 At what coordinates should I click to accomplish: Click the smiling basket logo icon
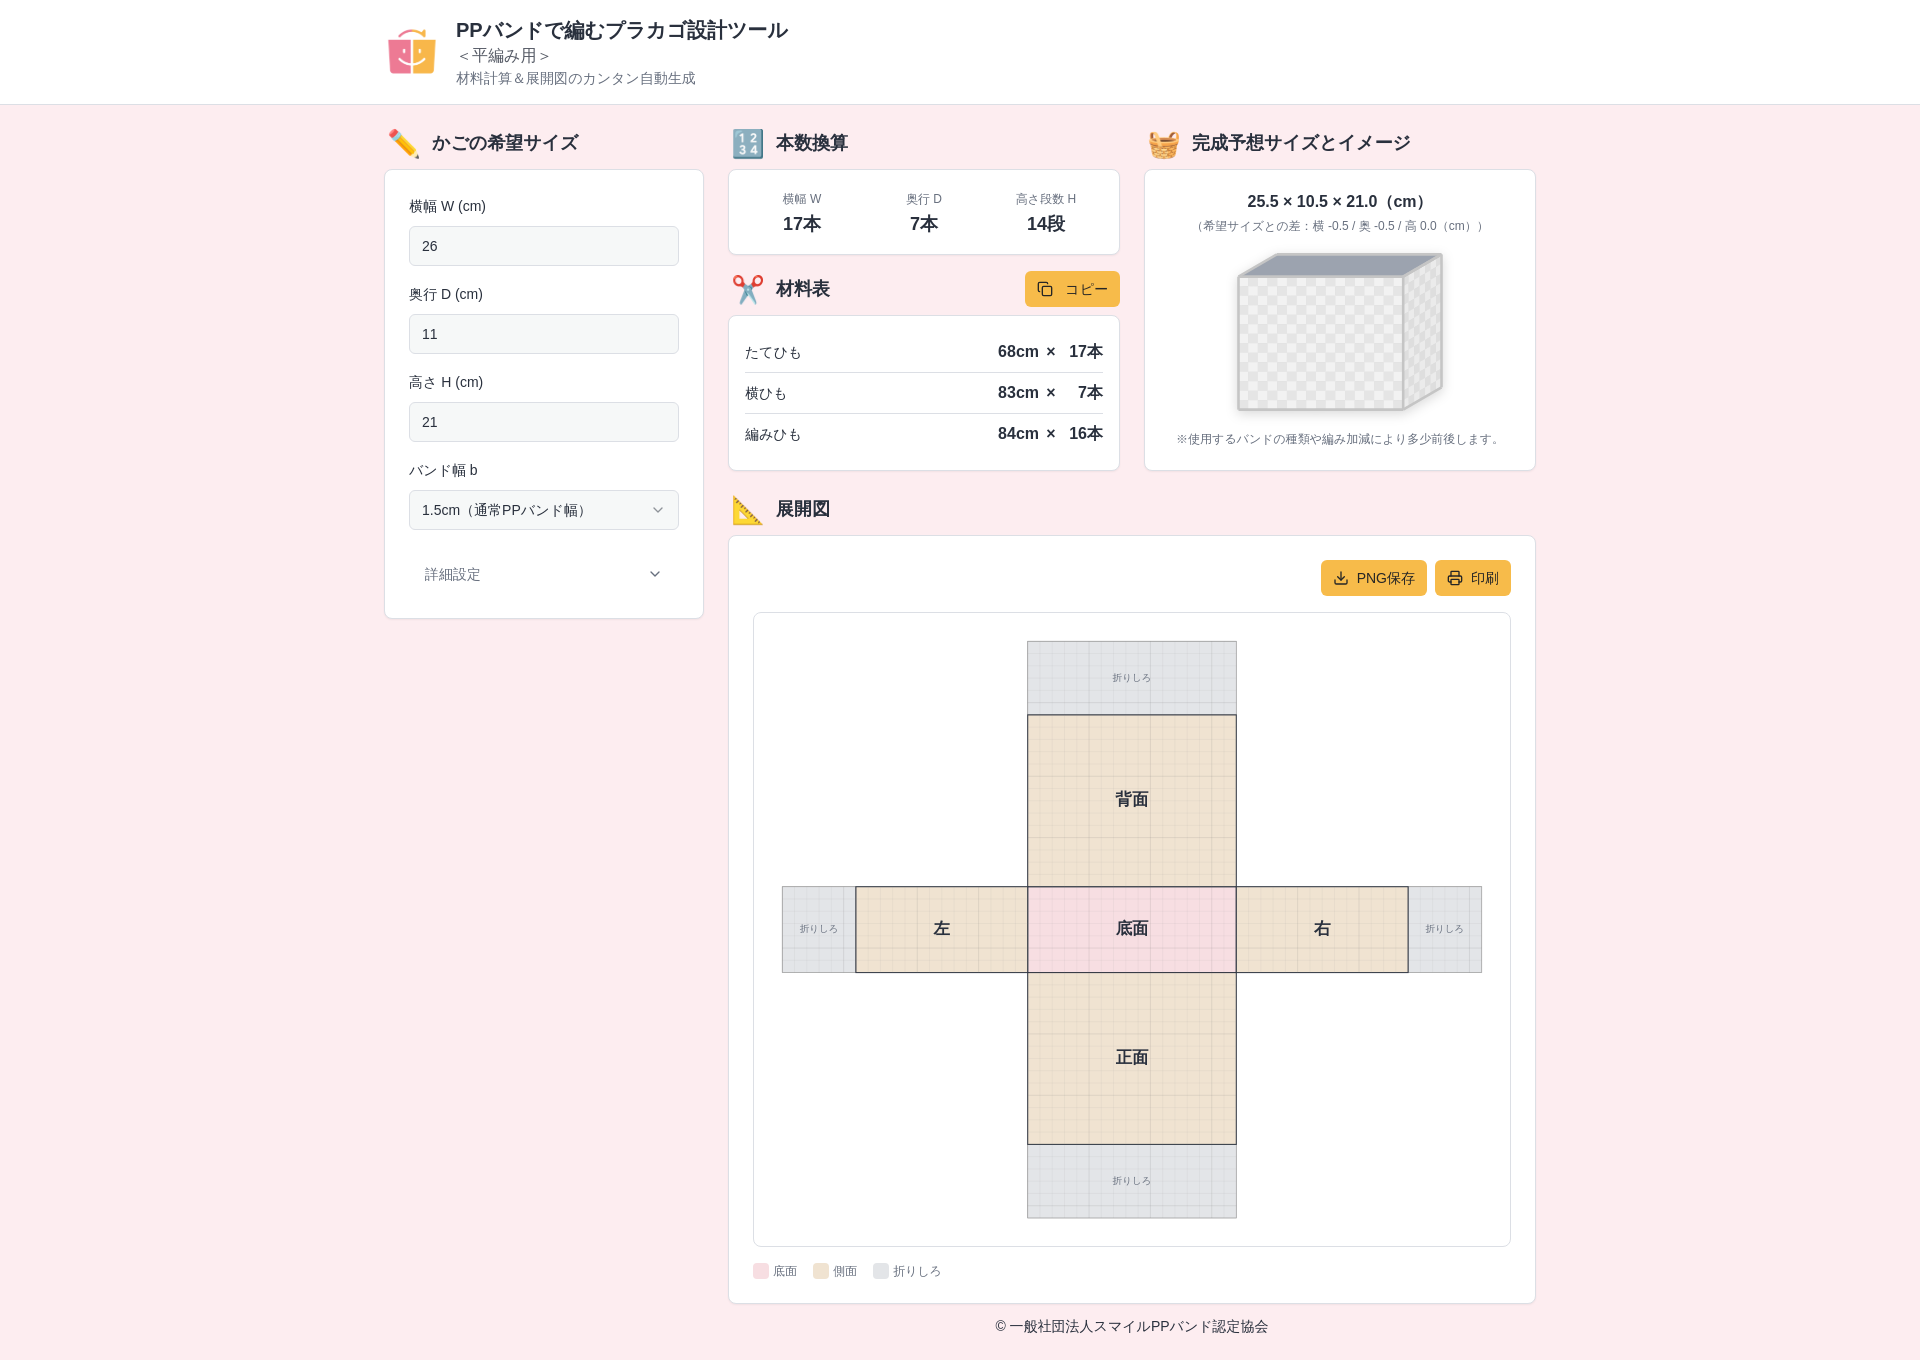tap(412, 52)
